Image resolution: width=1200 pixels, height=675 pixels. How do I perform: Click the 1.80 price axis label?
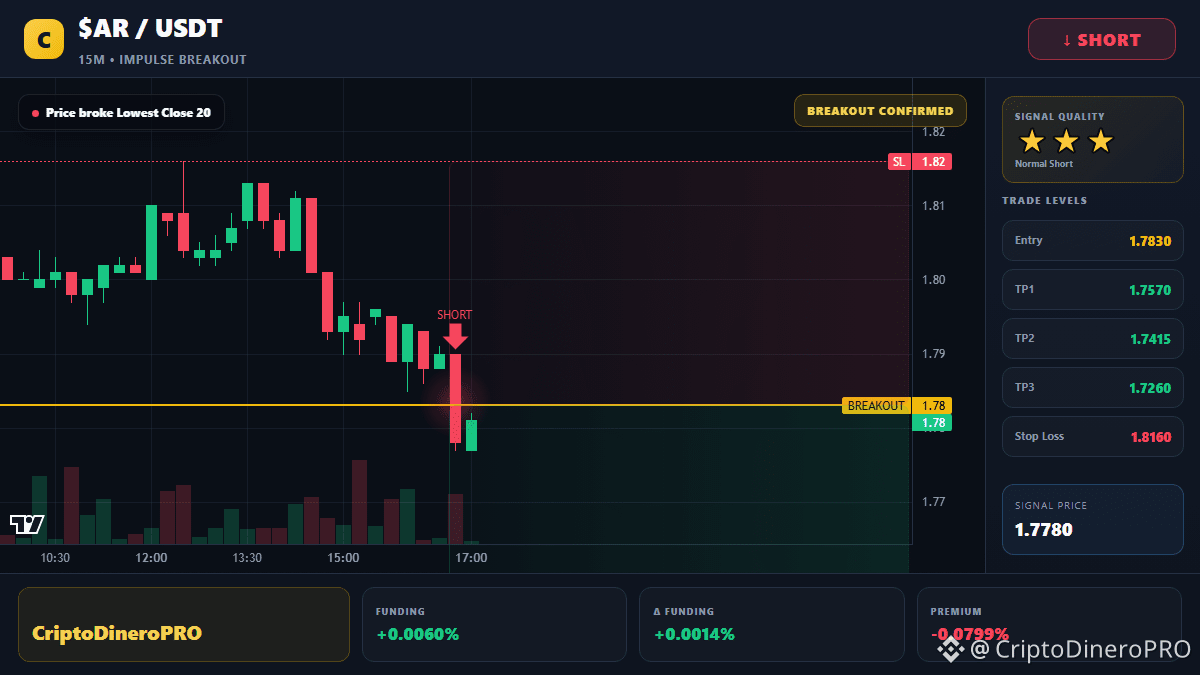click(x=933, y=280)
